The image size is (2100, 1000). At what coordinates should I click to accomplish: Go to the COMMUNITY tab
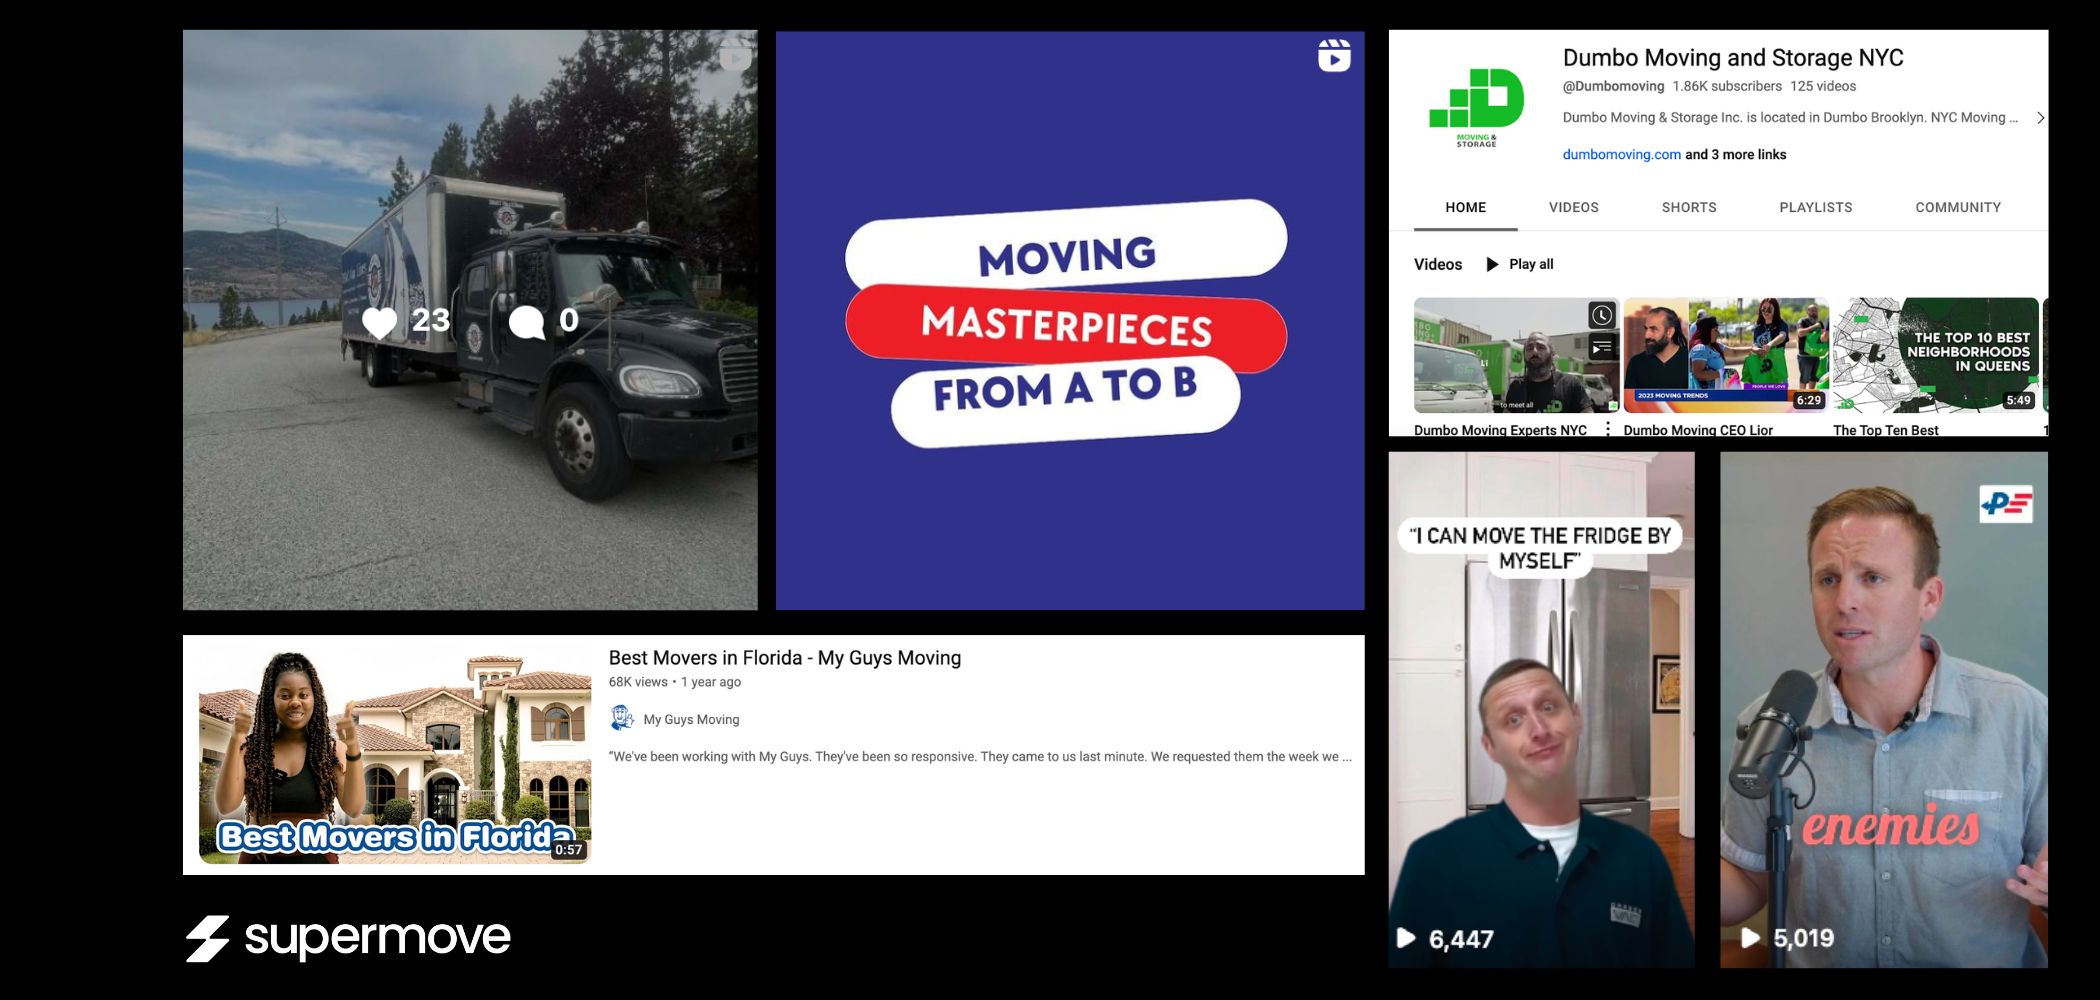point(1958,207)
